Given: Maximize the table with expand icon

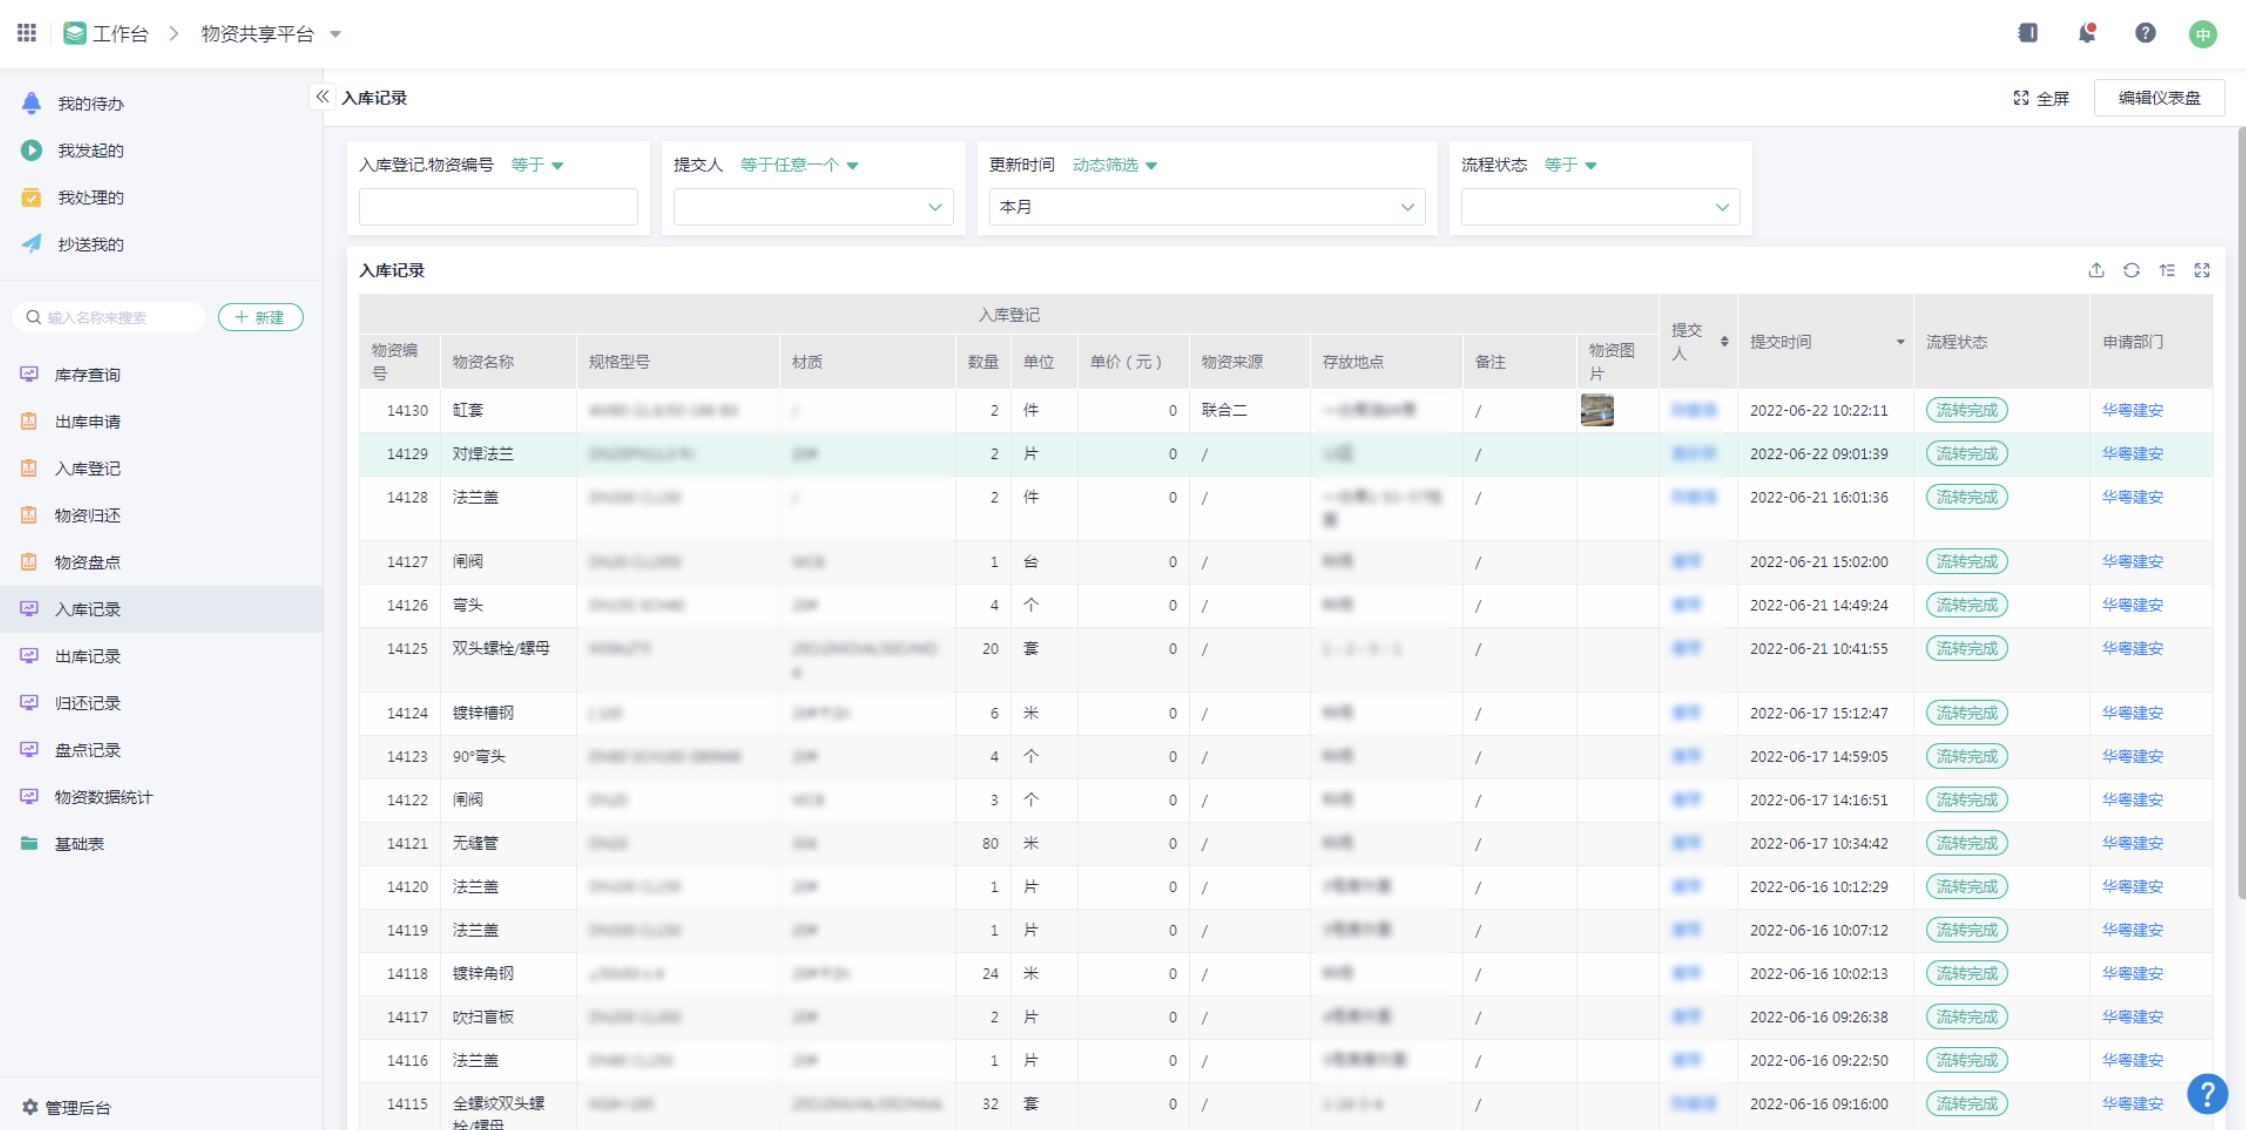Looking at the screenshot, I should (x=2202, y=271).
